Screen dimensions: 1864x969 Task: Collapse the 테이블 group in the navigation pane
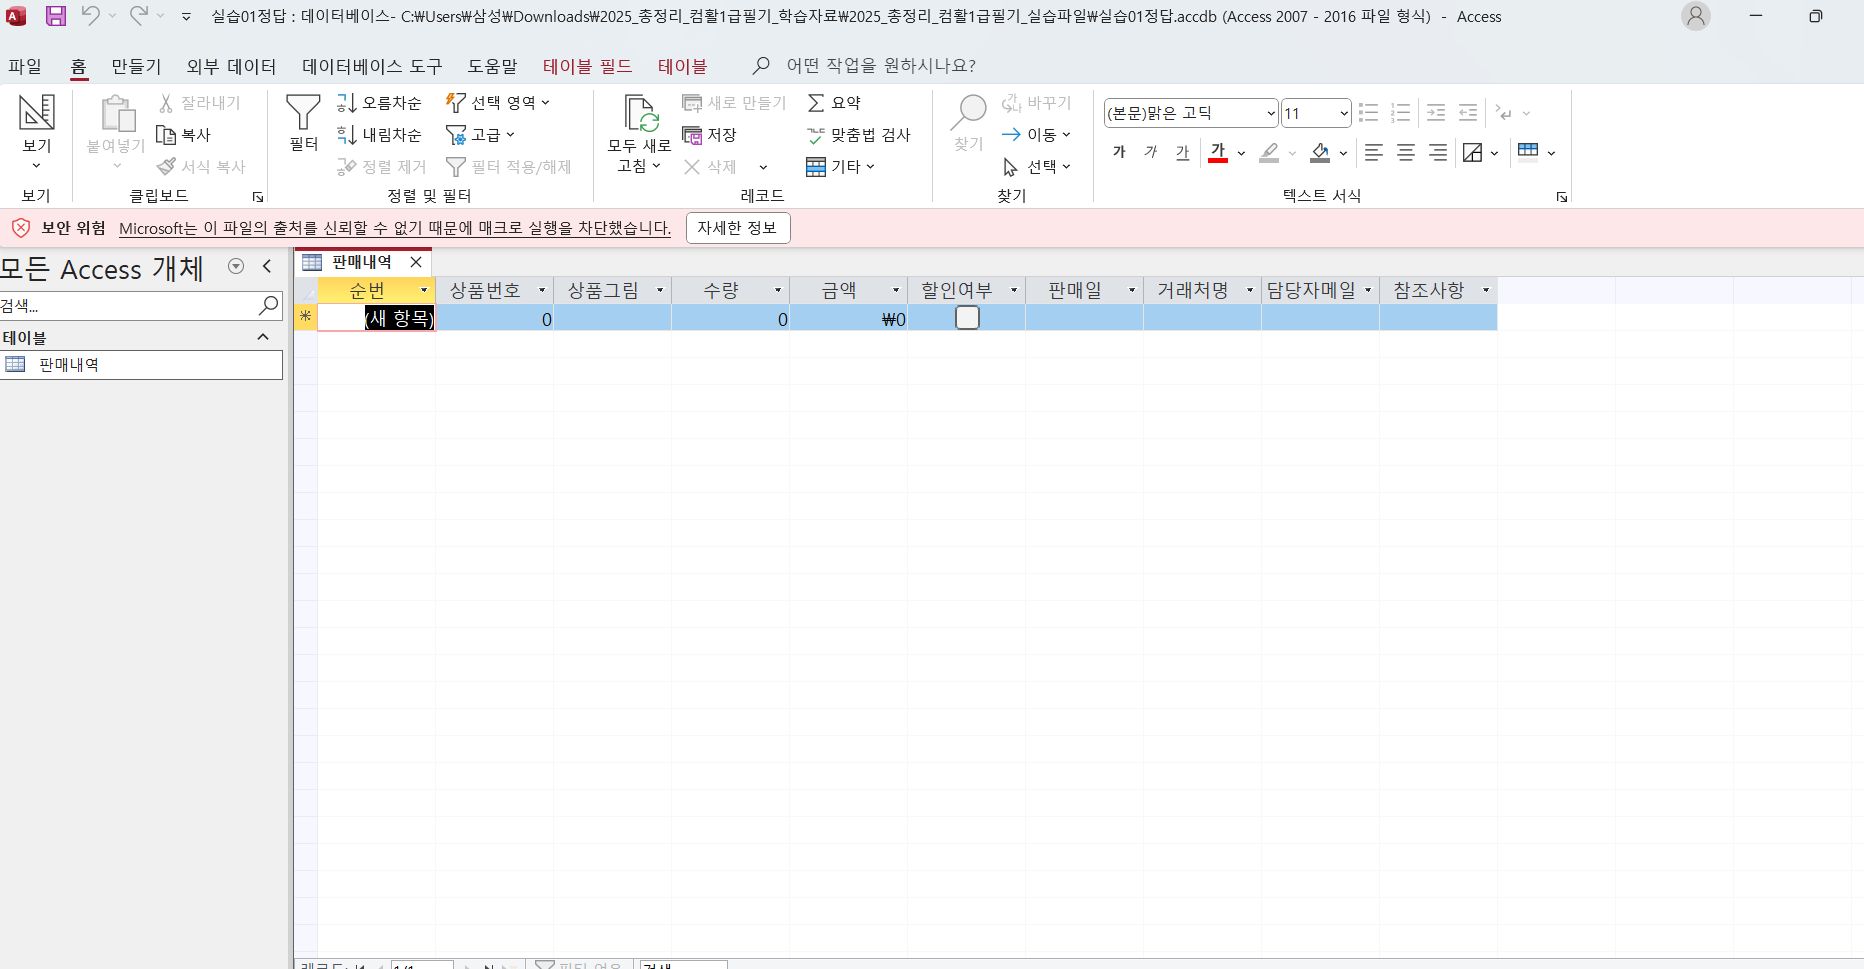pyautogui.click(x=263, y=337)
